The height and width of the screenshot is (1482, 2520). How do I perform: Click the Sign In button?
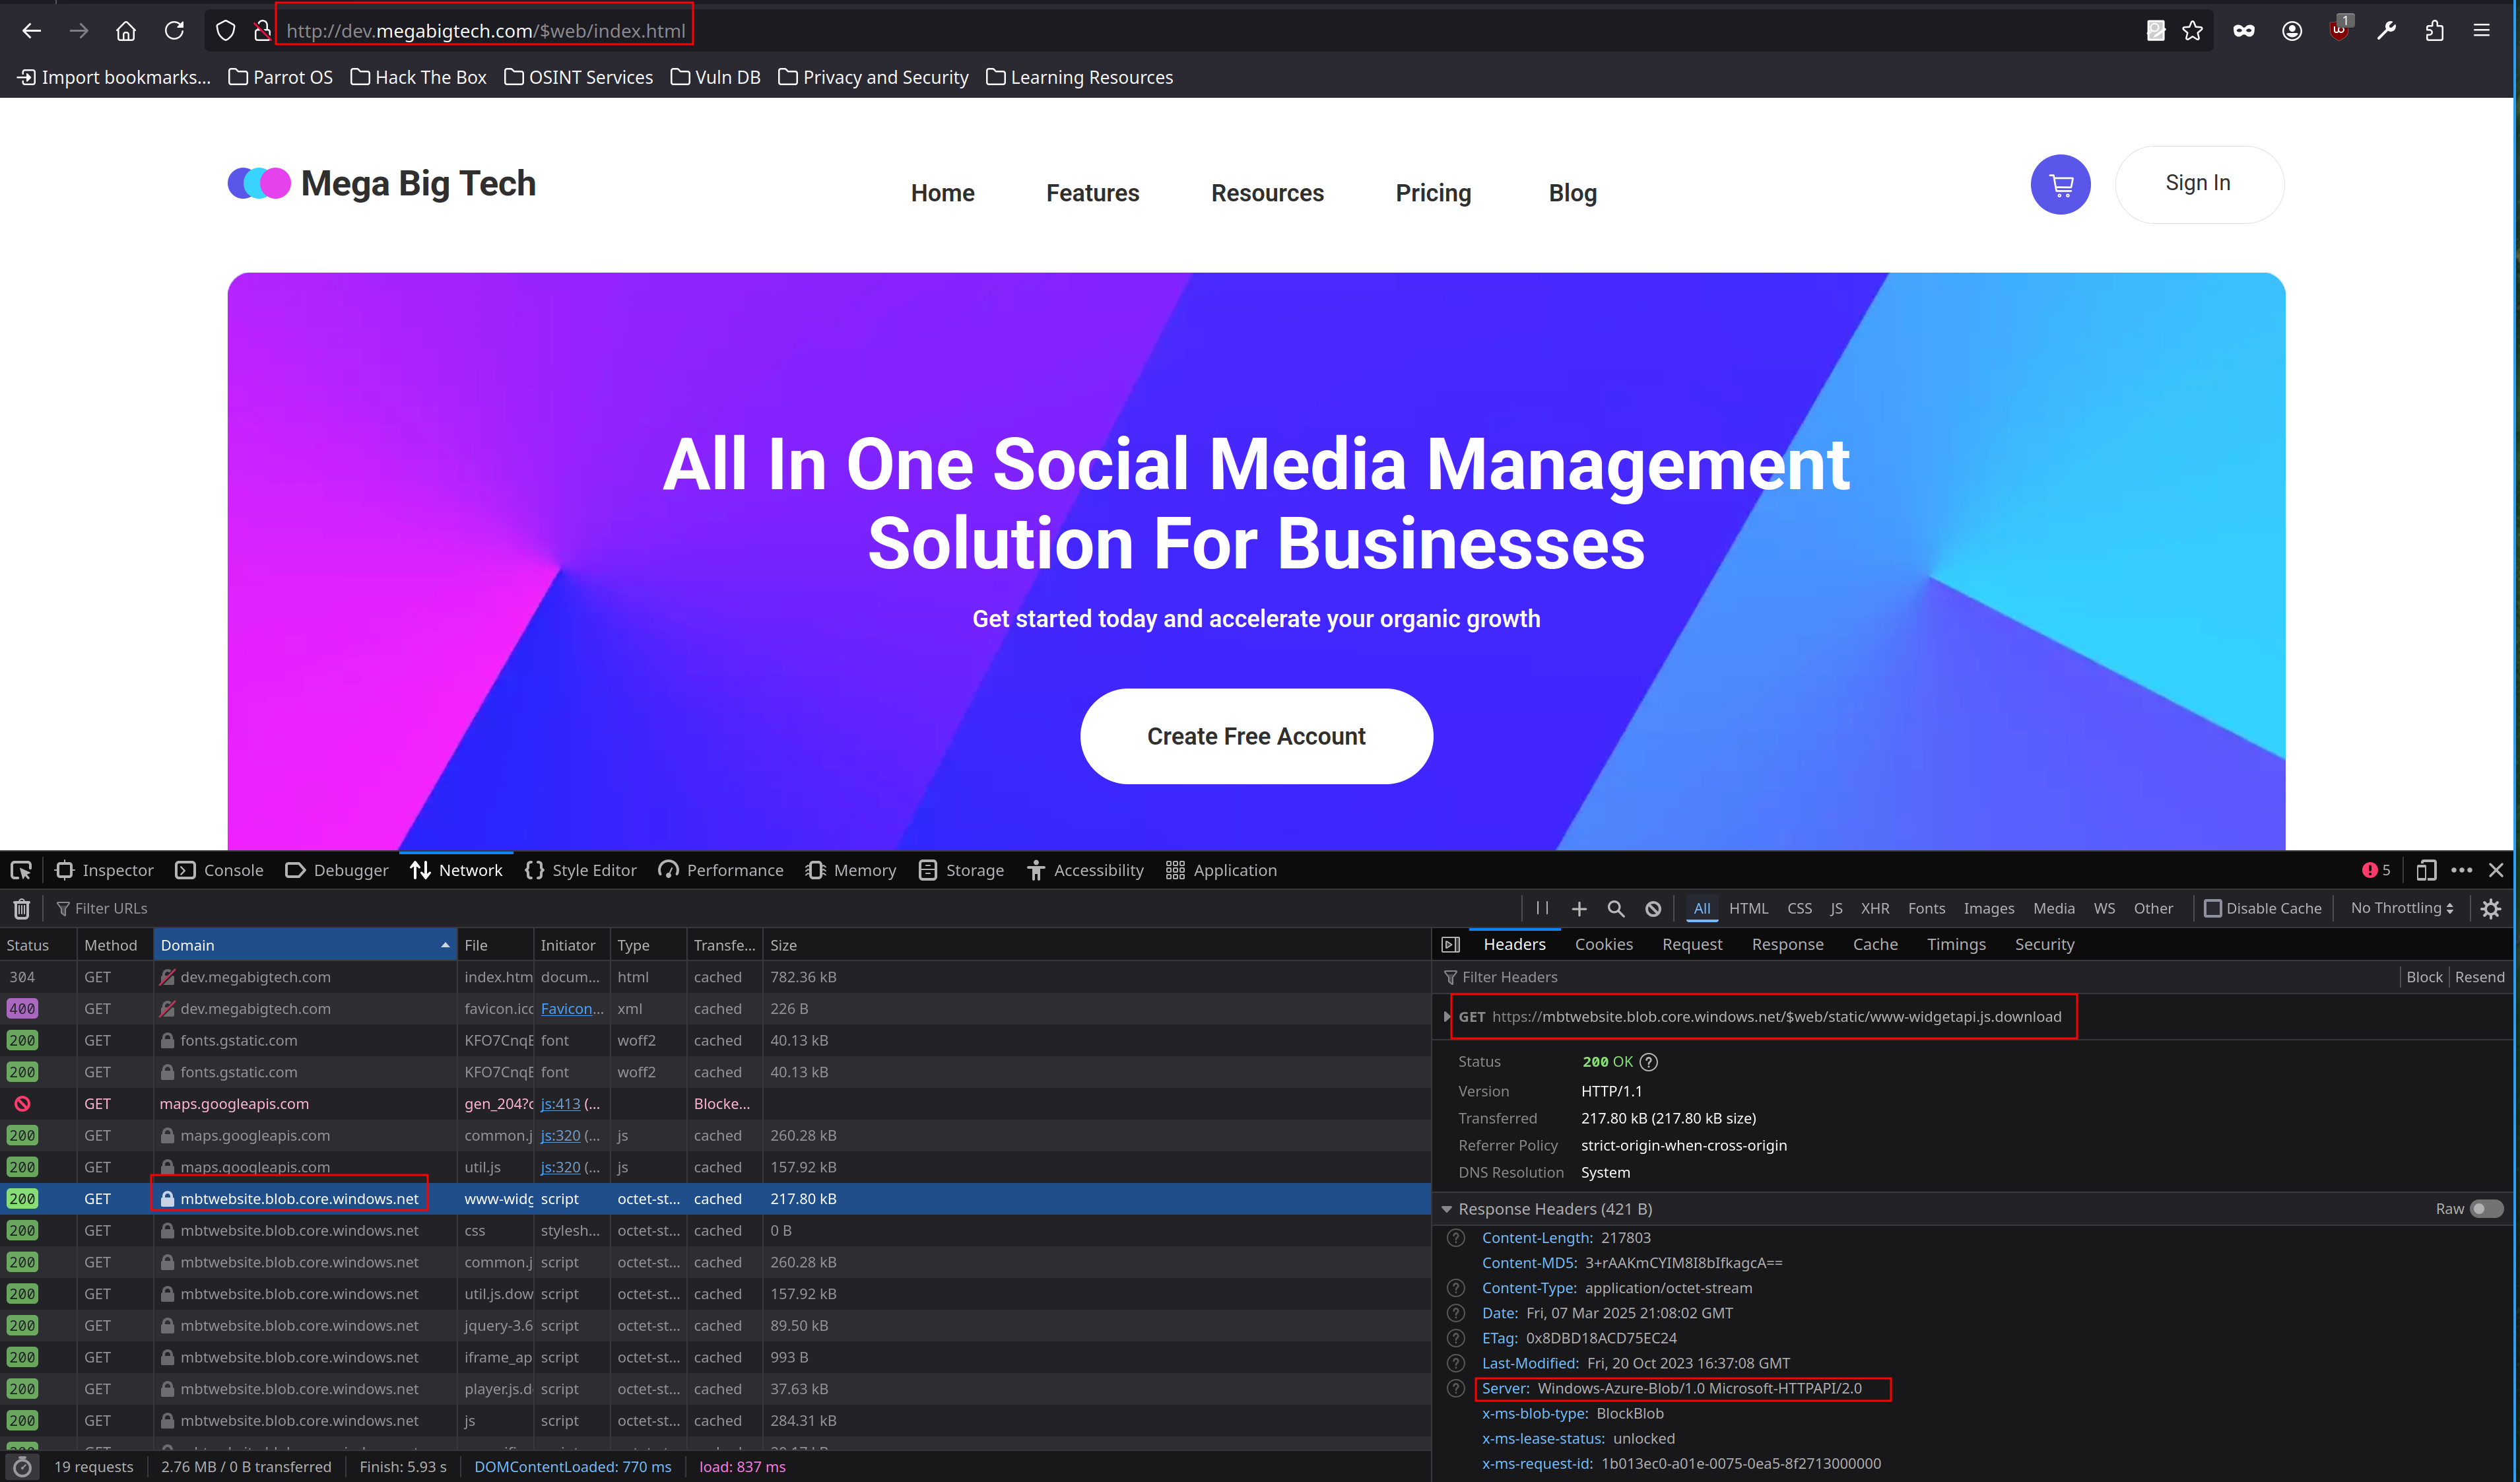pos(2198,183)
